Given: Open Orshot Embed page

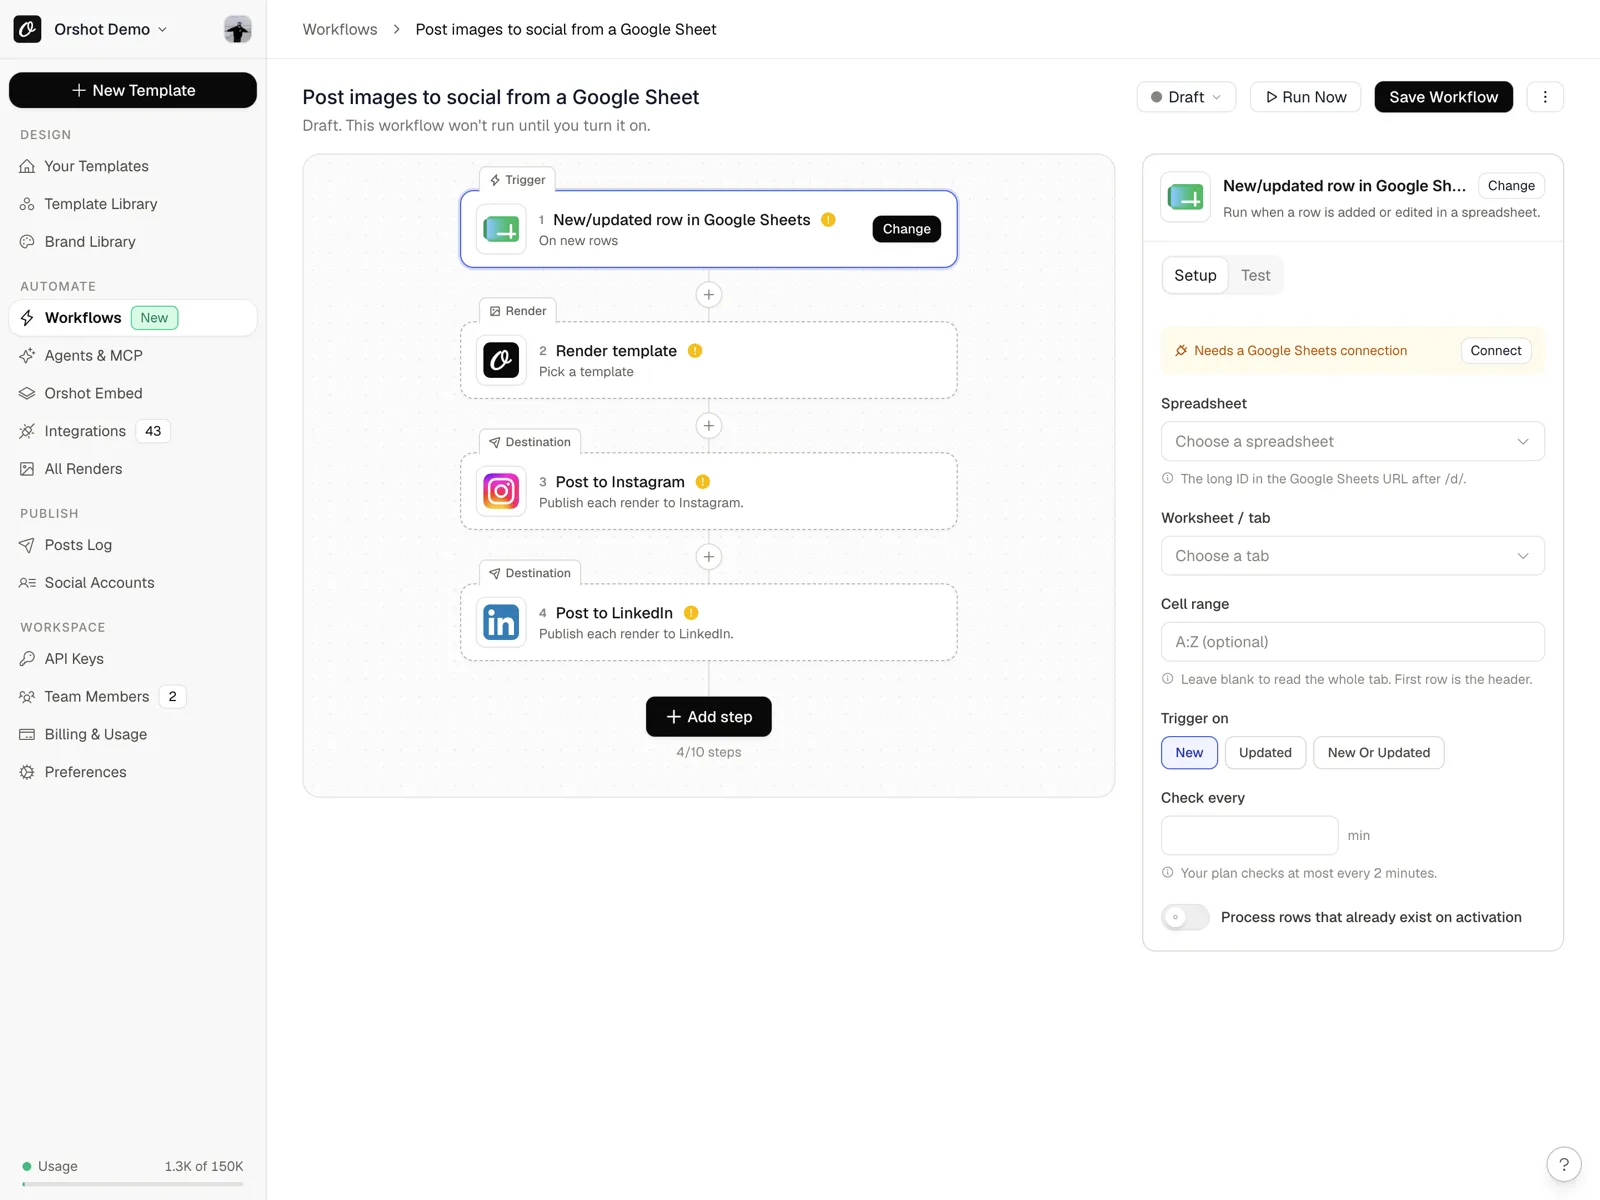Looking at the screenshot, I should pyautogui.click(x=133, y=394).
